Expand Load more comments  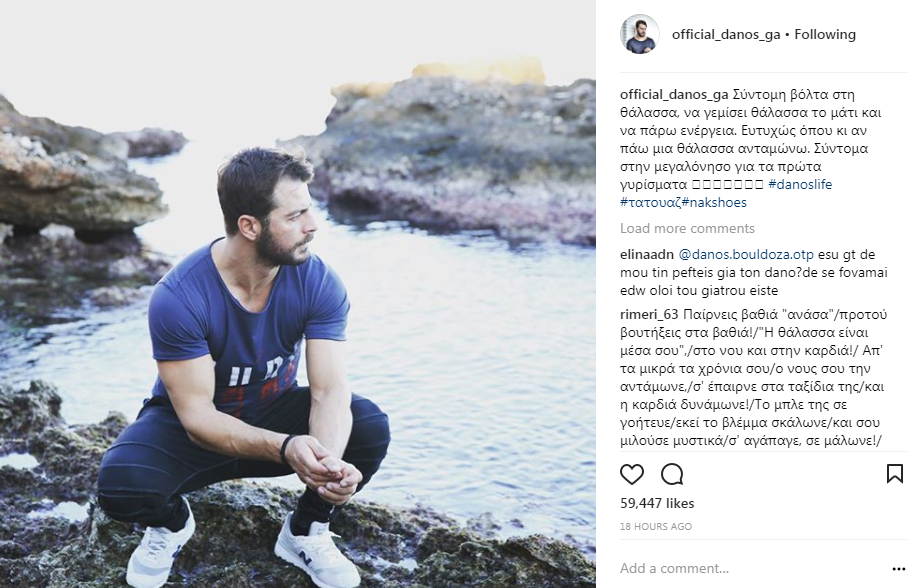point(687,228)
